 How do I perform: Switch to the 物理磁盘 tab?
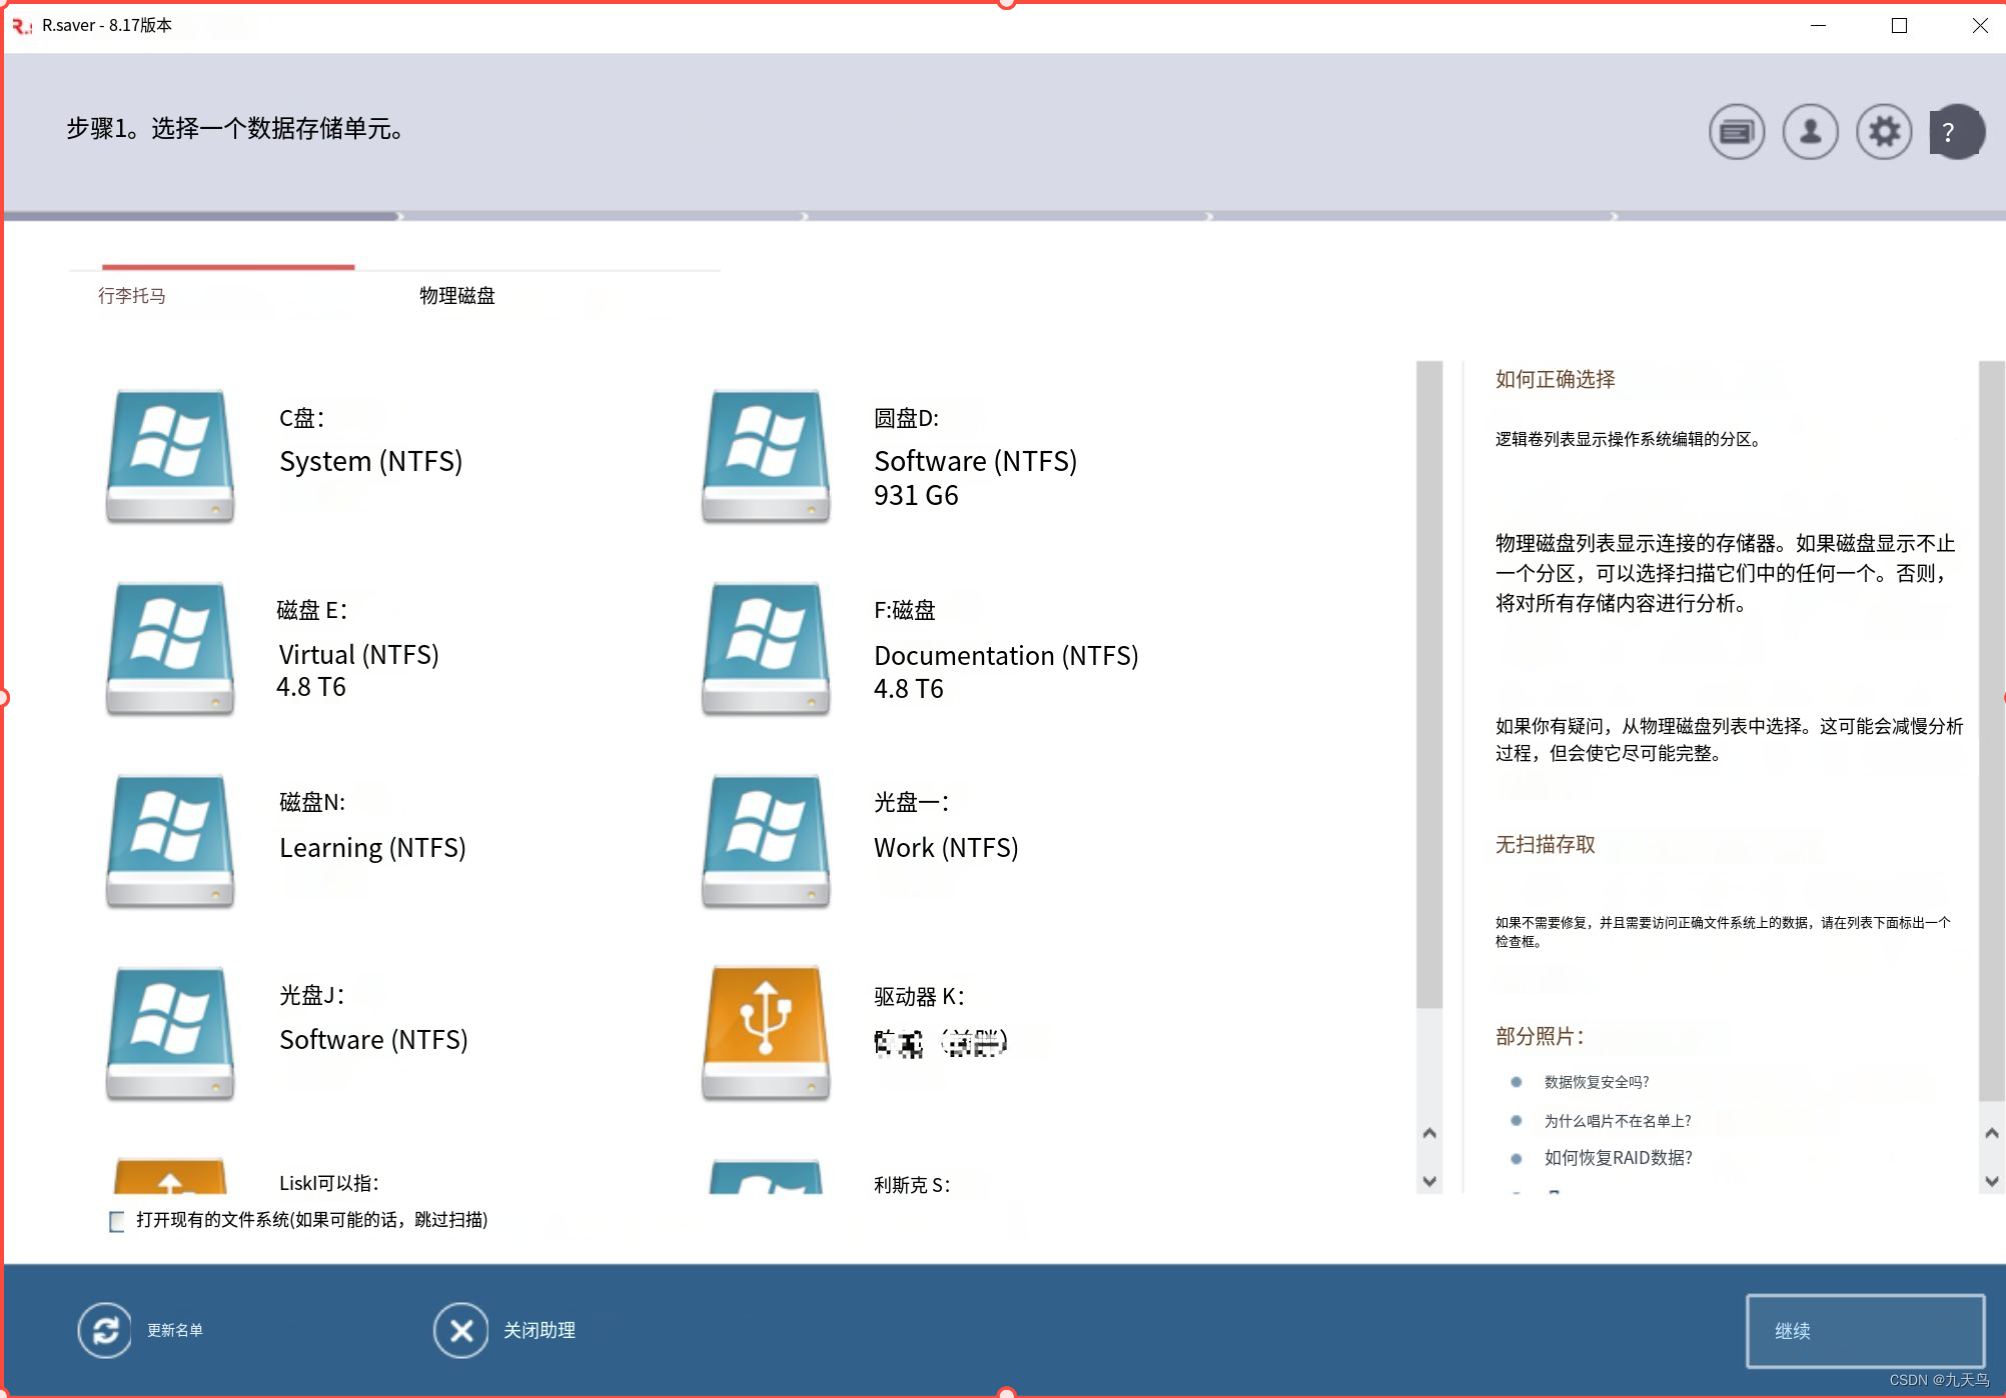tap(457, 296)
